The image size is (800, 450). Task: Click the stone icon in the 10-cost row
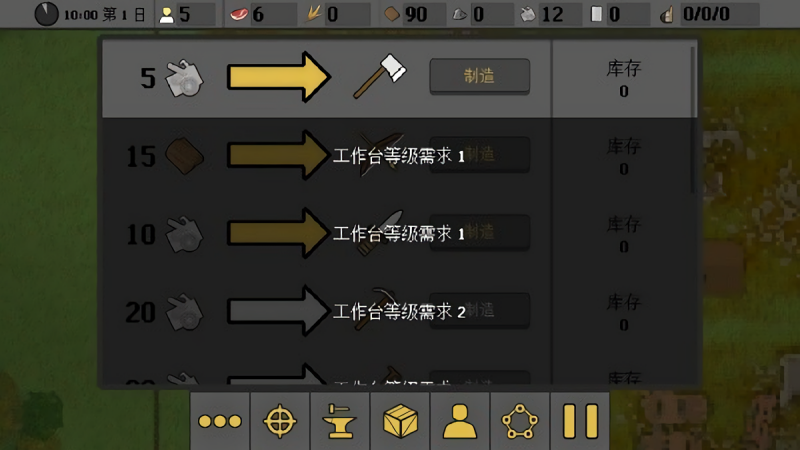click(x=184, y=234)
